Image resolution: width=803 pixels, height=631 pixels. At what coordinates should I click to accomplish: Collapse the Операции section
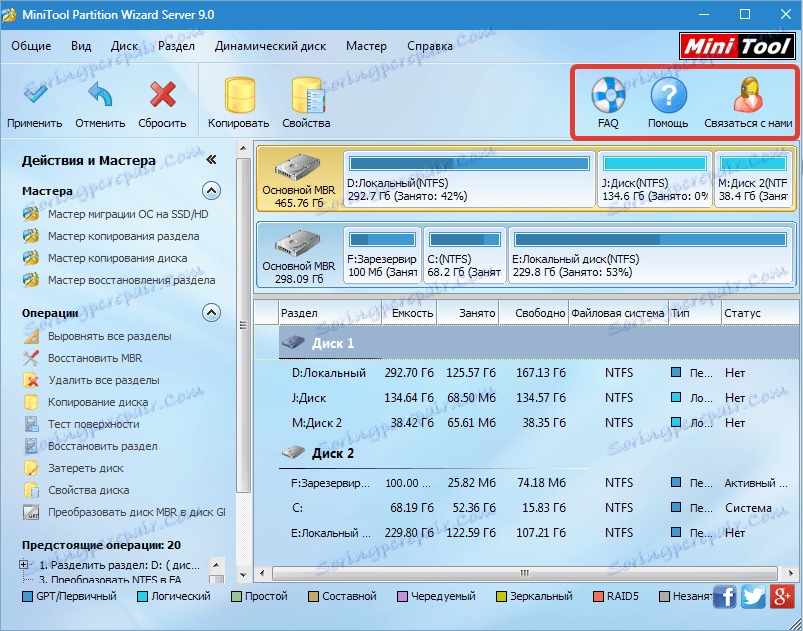tap(211, 312)
